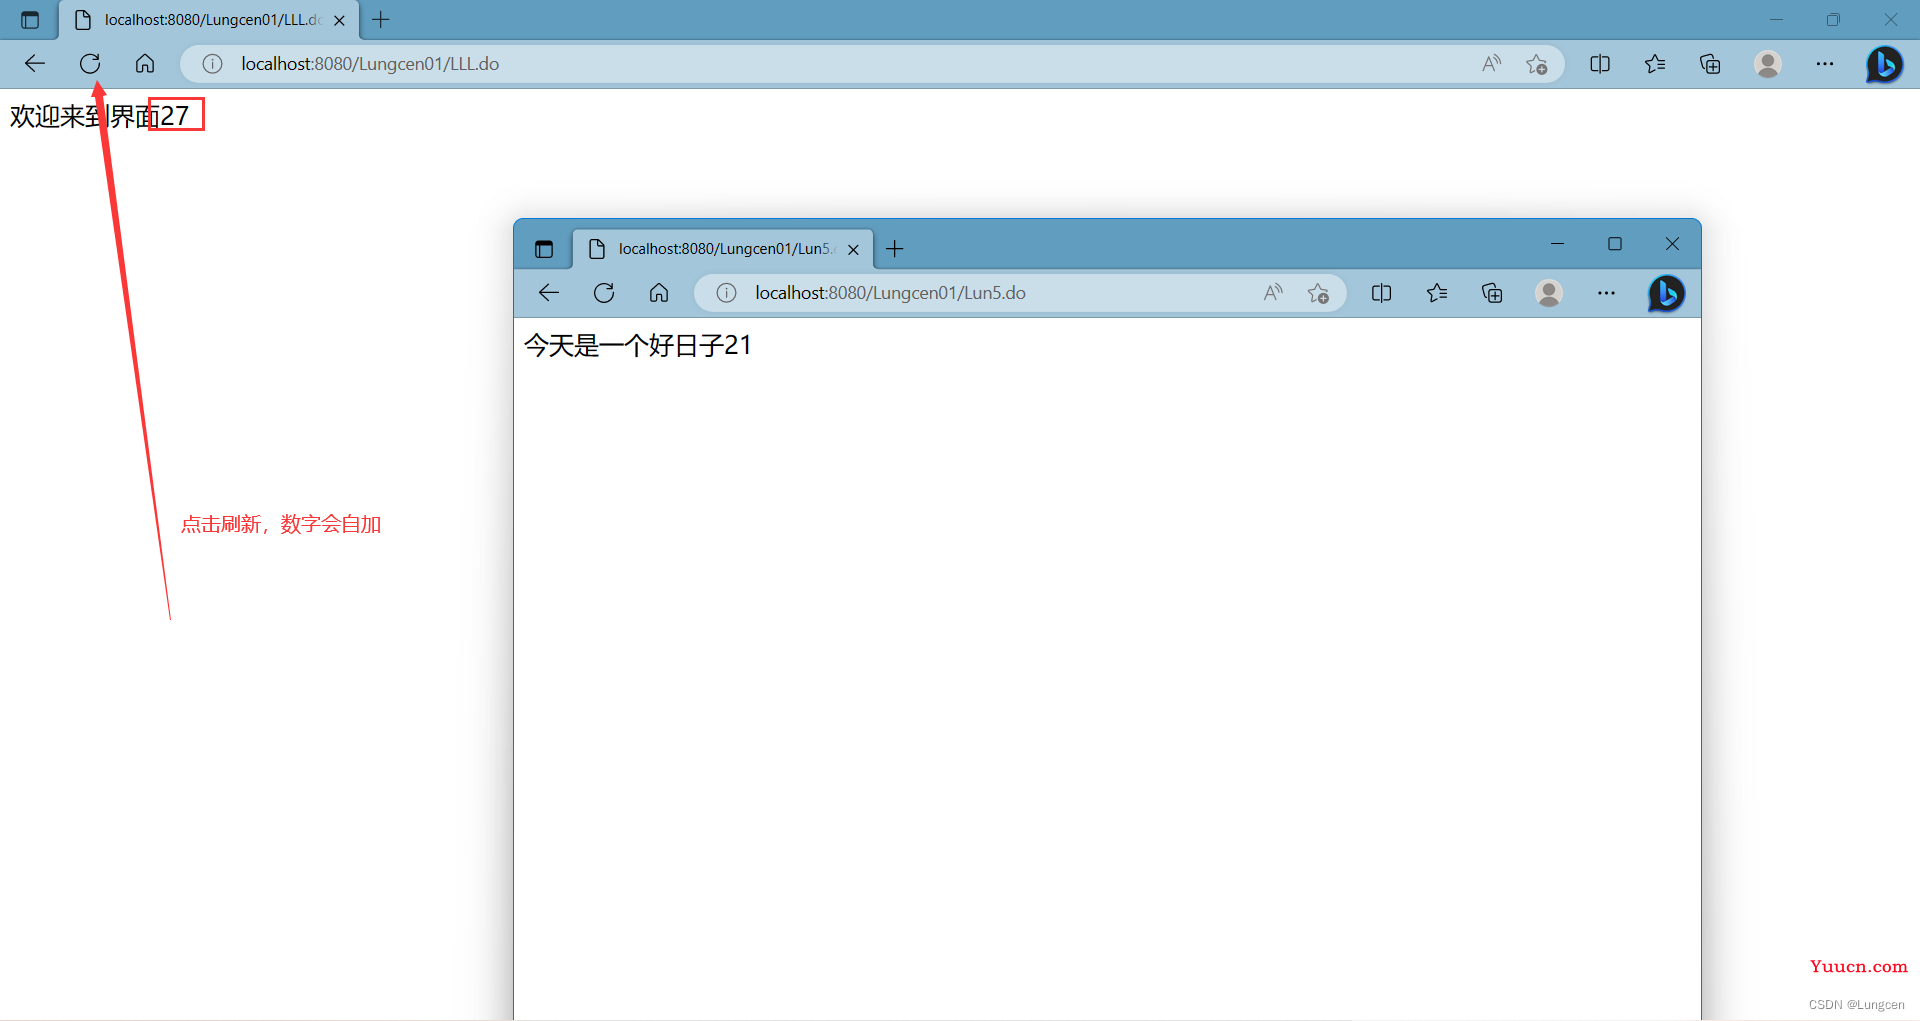Open home page in the Lun5.do window
The image size is (1920, 1021).
659,293
